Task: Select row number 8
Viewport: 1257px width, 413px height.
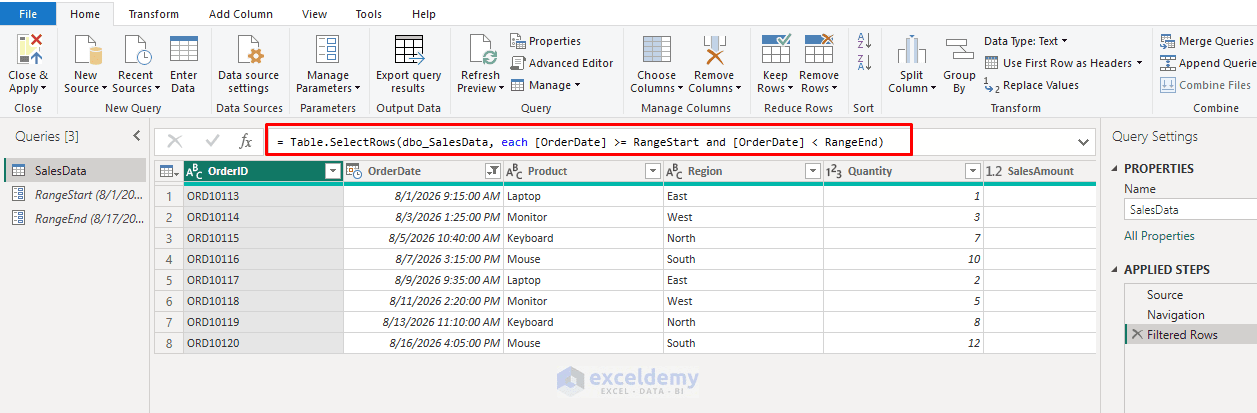Action: pos(169,343)
